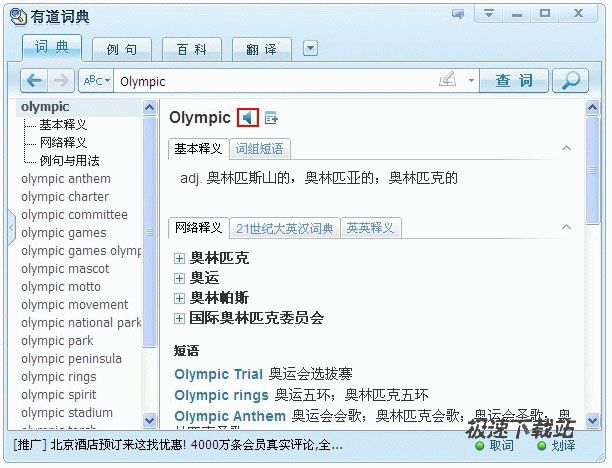612x468 pixels.
Task: Click the magnifier web search button
Action: [x=570, y=80]
